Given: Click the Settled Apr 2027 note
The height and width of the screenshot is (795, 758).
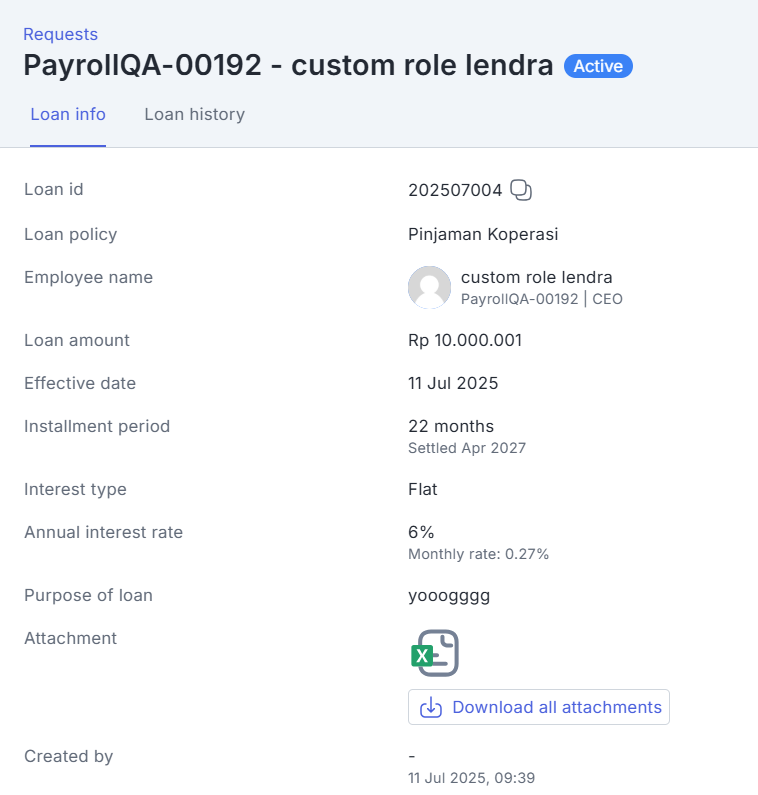Looking at the screenshot, I should pos(467,448).
